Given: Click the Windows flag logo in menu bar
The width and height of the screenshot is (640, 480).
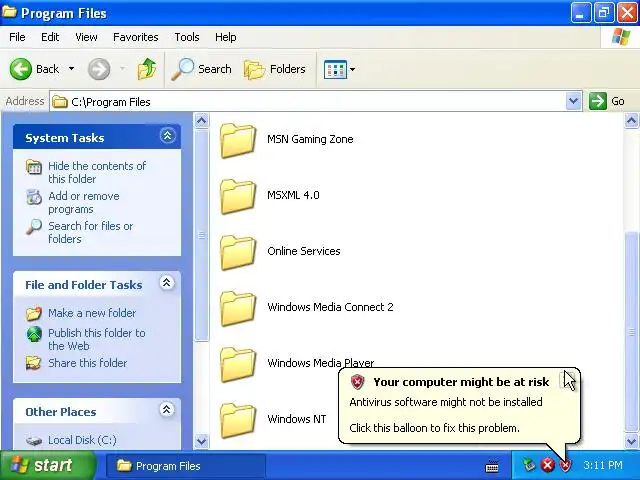Looking at the screenshot, I should coord(621,37).
